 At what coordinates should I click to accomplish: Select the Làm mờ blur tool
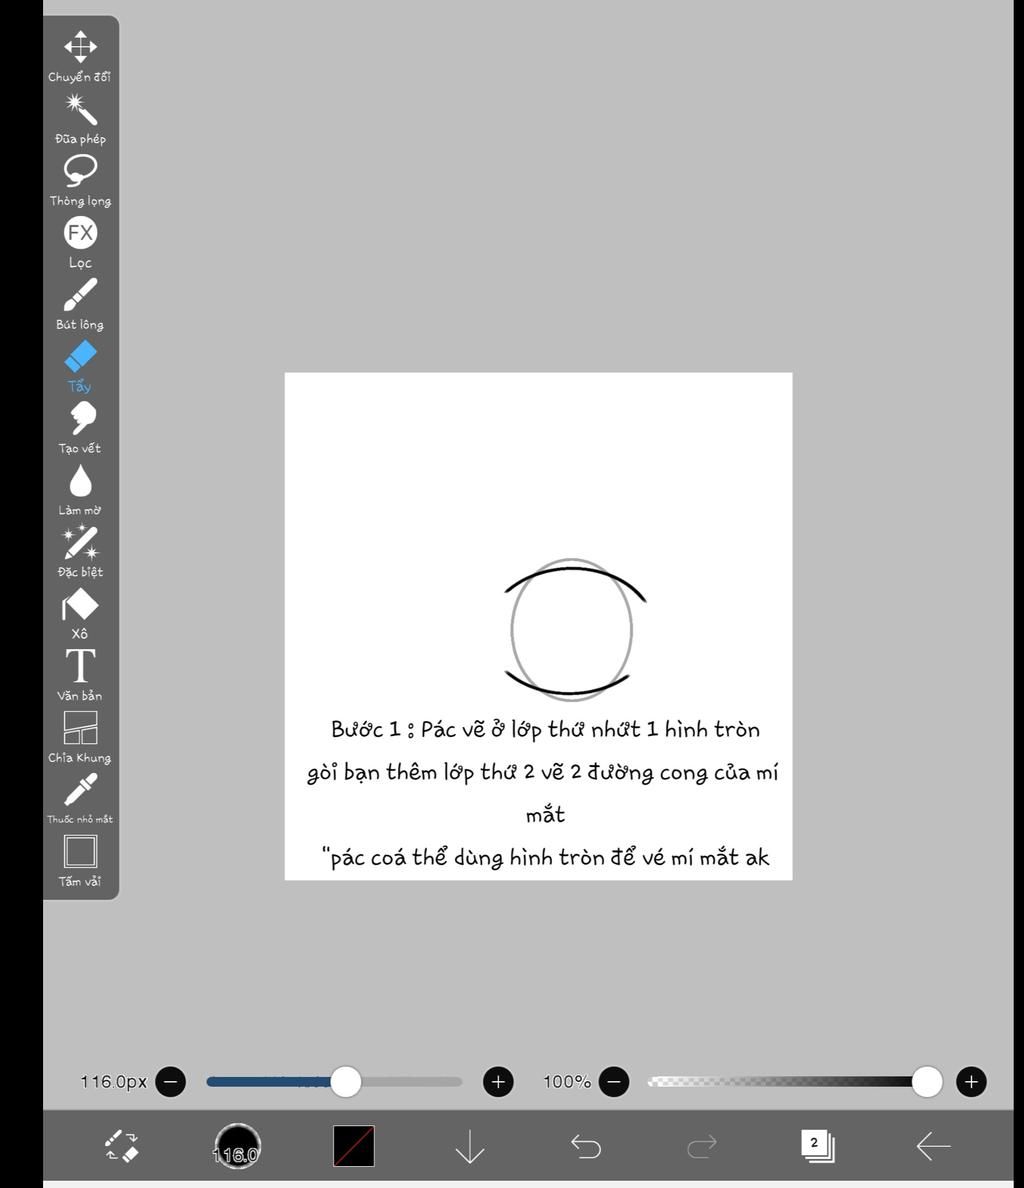click(80, 490)
